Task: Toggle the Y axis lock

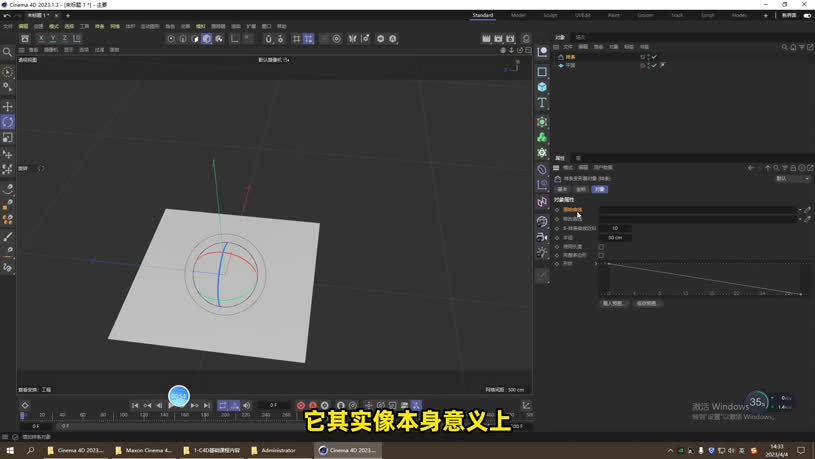Action: (53, 38)
